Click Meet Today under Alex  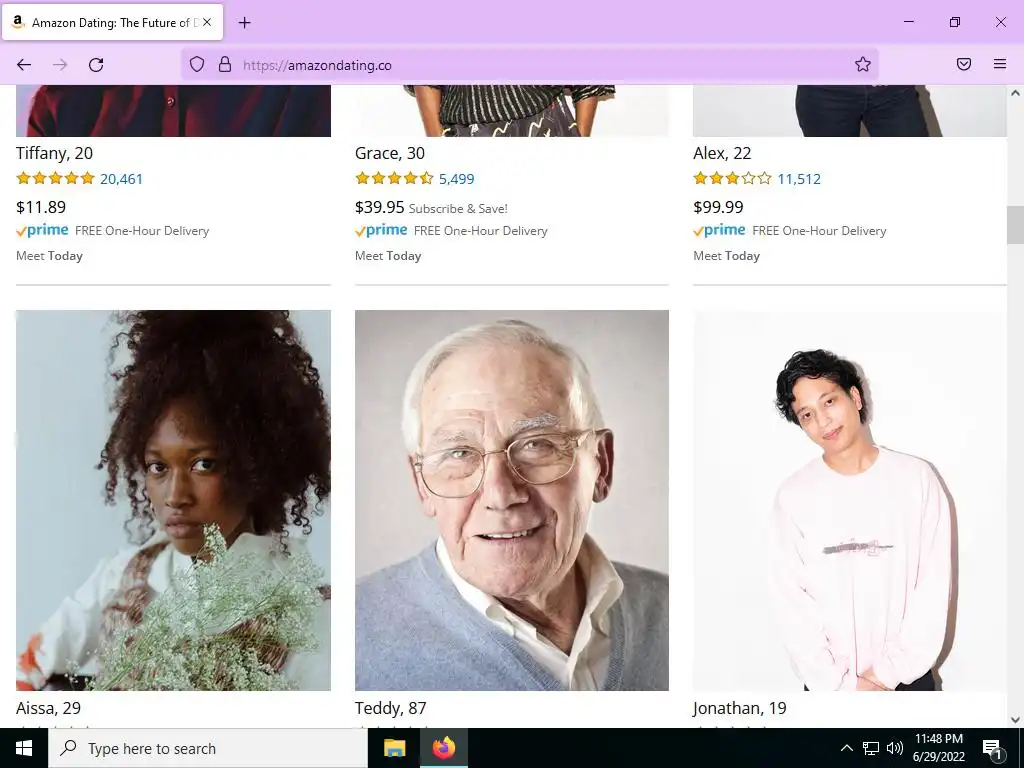(x=727, y=256)
